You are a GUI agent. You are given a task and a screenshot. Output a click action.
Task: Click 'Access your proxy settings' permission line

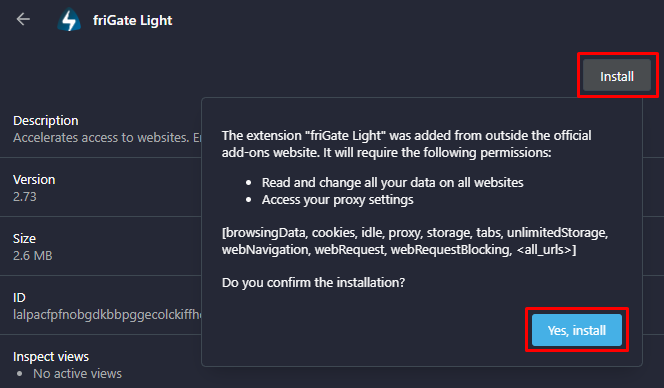(x=338, y=200)
